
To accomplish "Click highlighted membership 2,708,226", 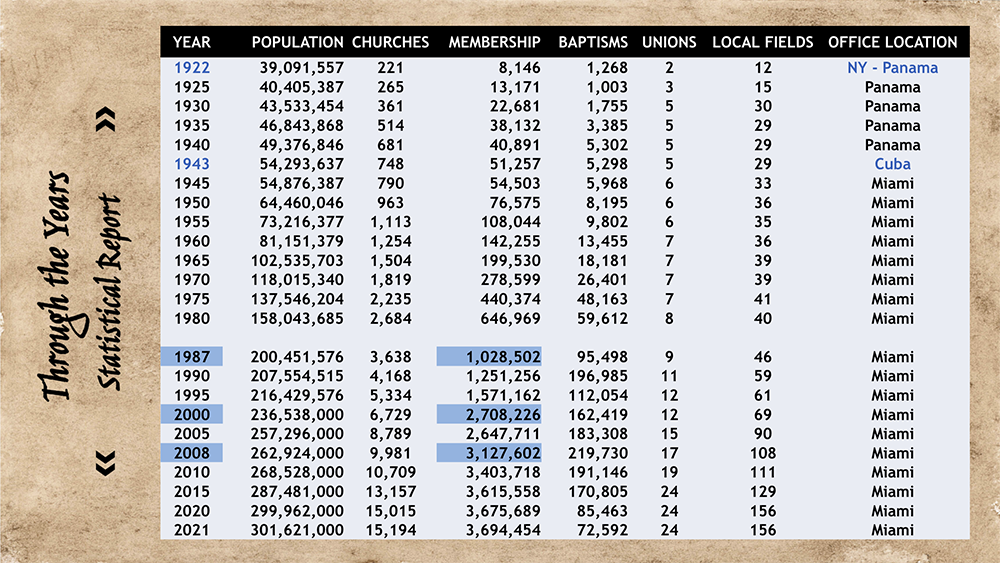I will pyautogui.click(x=489, y=414).
